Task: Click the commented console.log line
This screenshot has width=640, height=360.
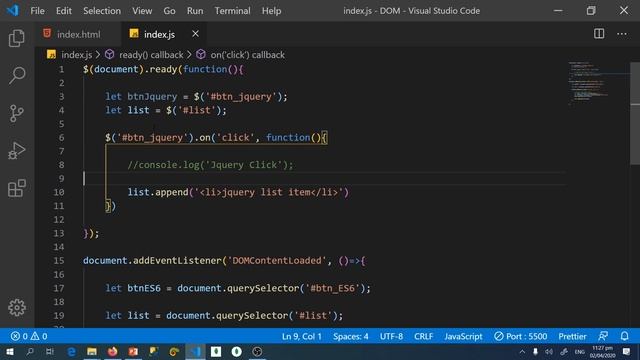Action: [x=210, y=164]
